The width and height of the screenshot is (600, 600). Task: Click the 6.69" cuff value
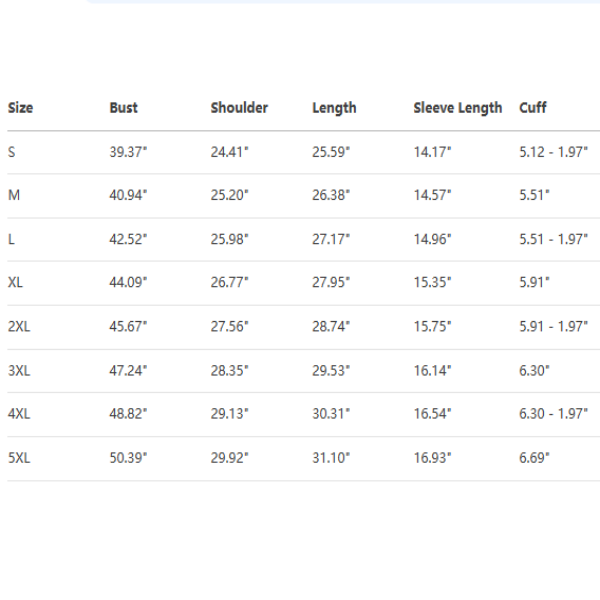click(x=535, y=458)
